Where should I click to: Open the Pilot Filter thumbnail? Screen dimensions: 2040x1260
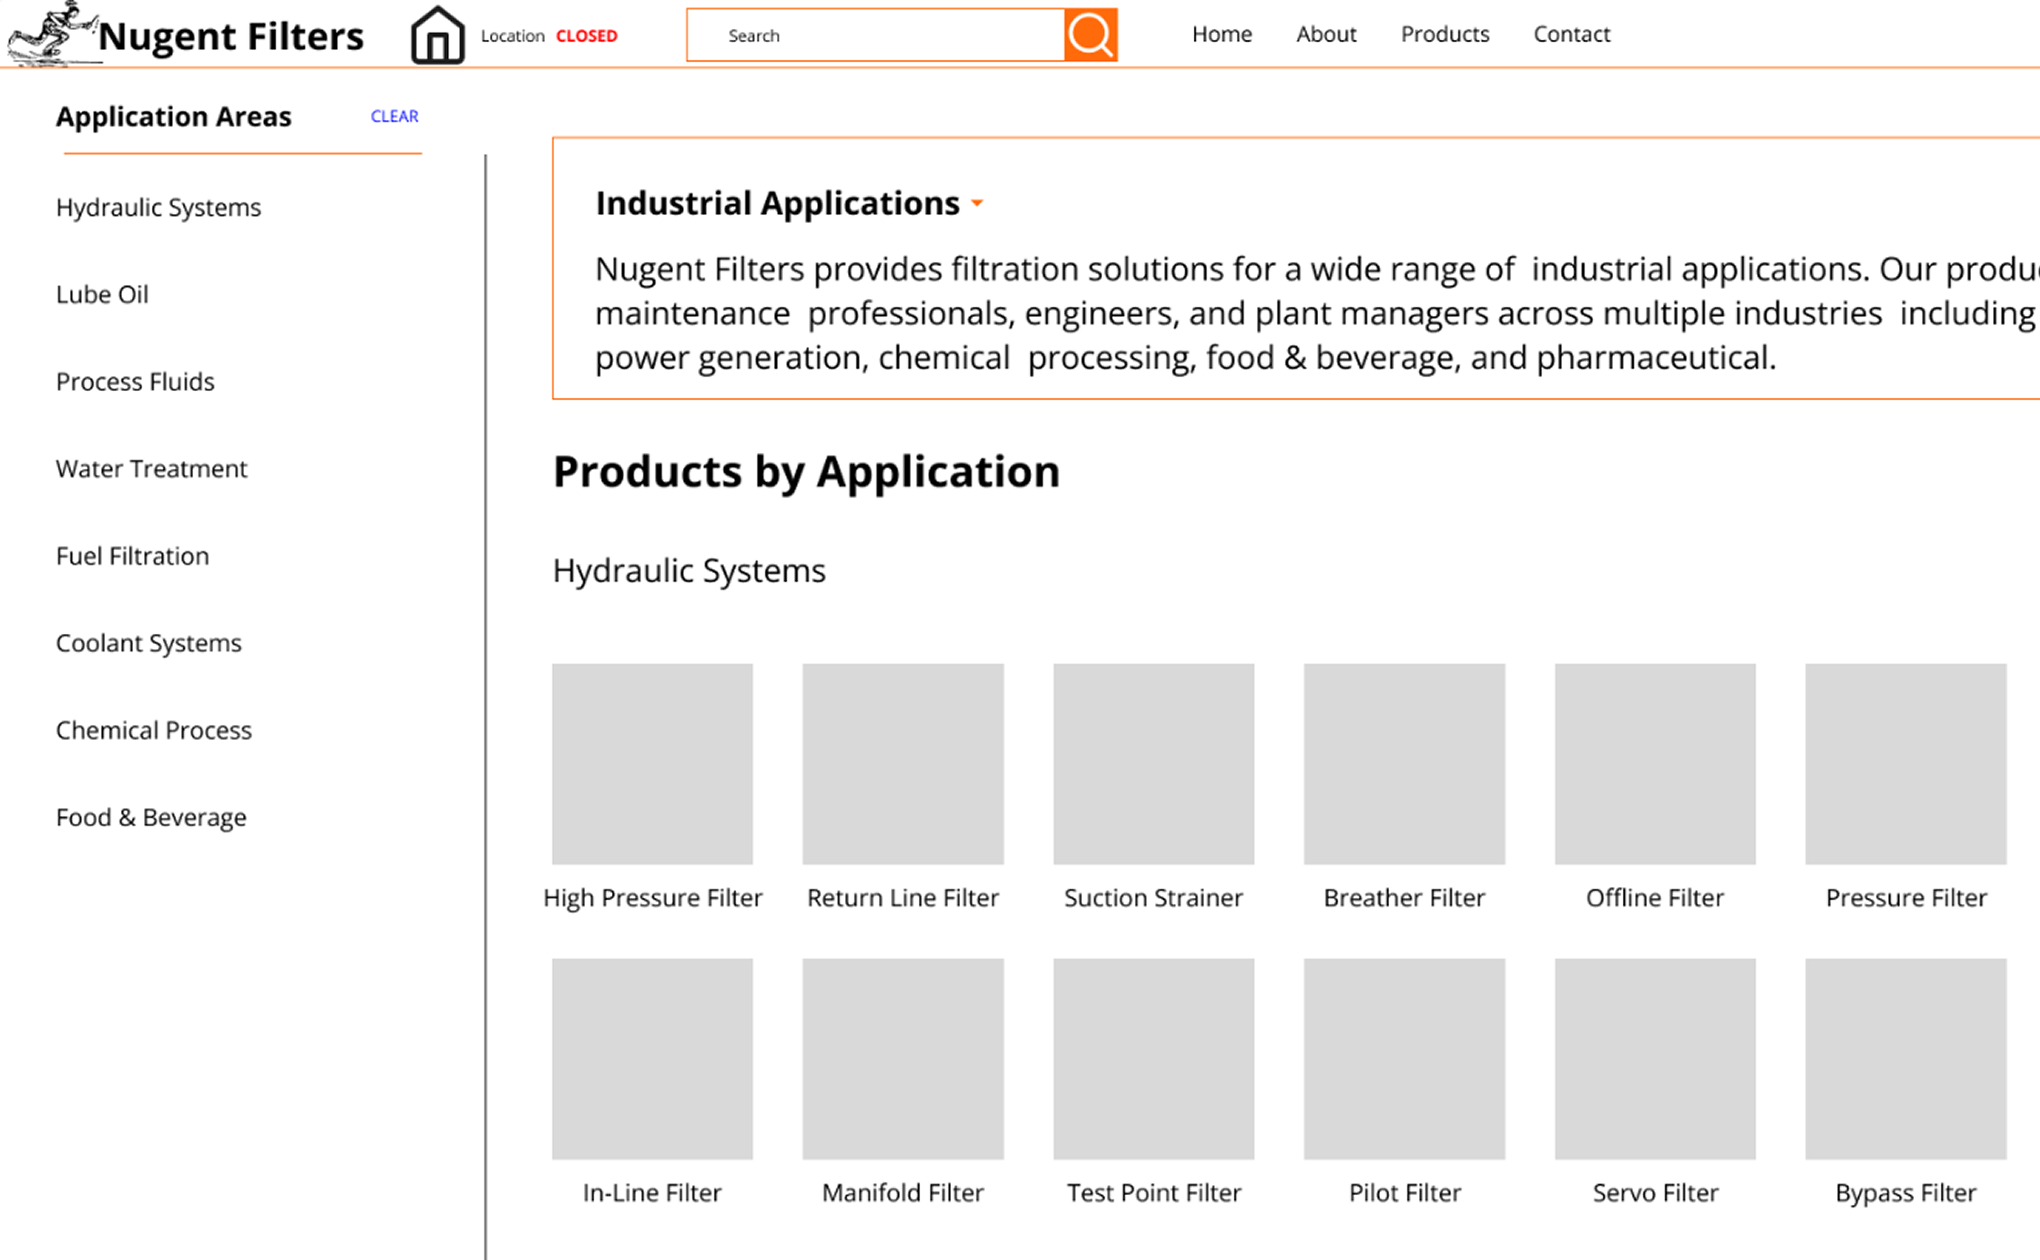pyautogui.click(x=1404, y=1059)
